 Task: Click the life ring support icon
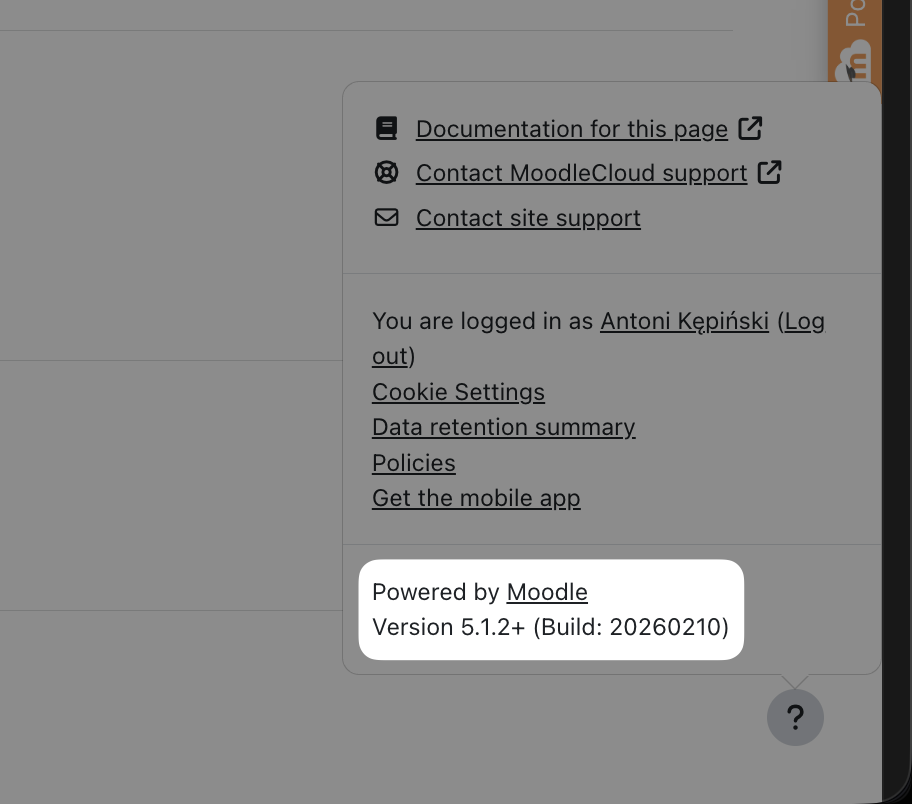386,173
